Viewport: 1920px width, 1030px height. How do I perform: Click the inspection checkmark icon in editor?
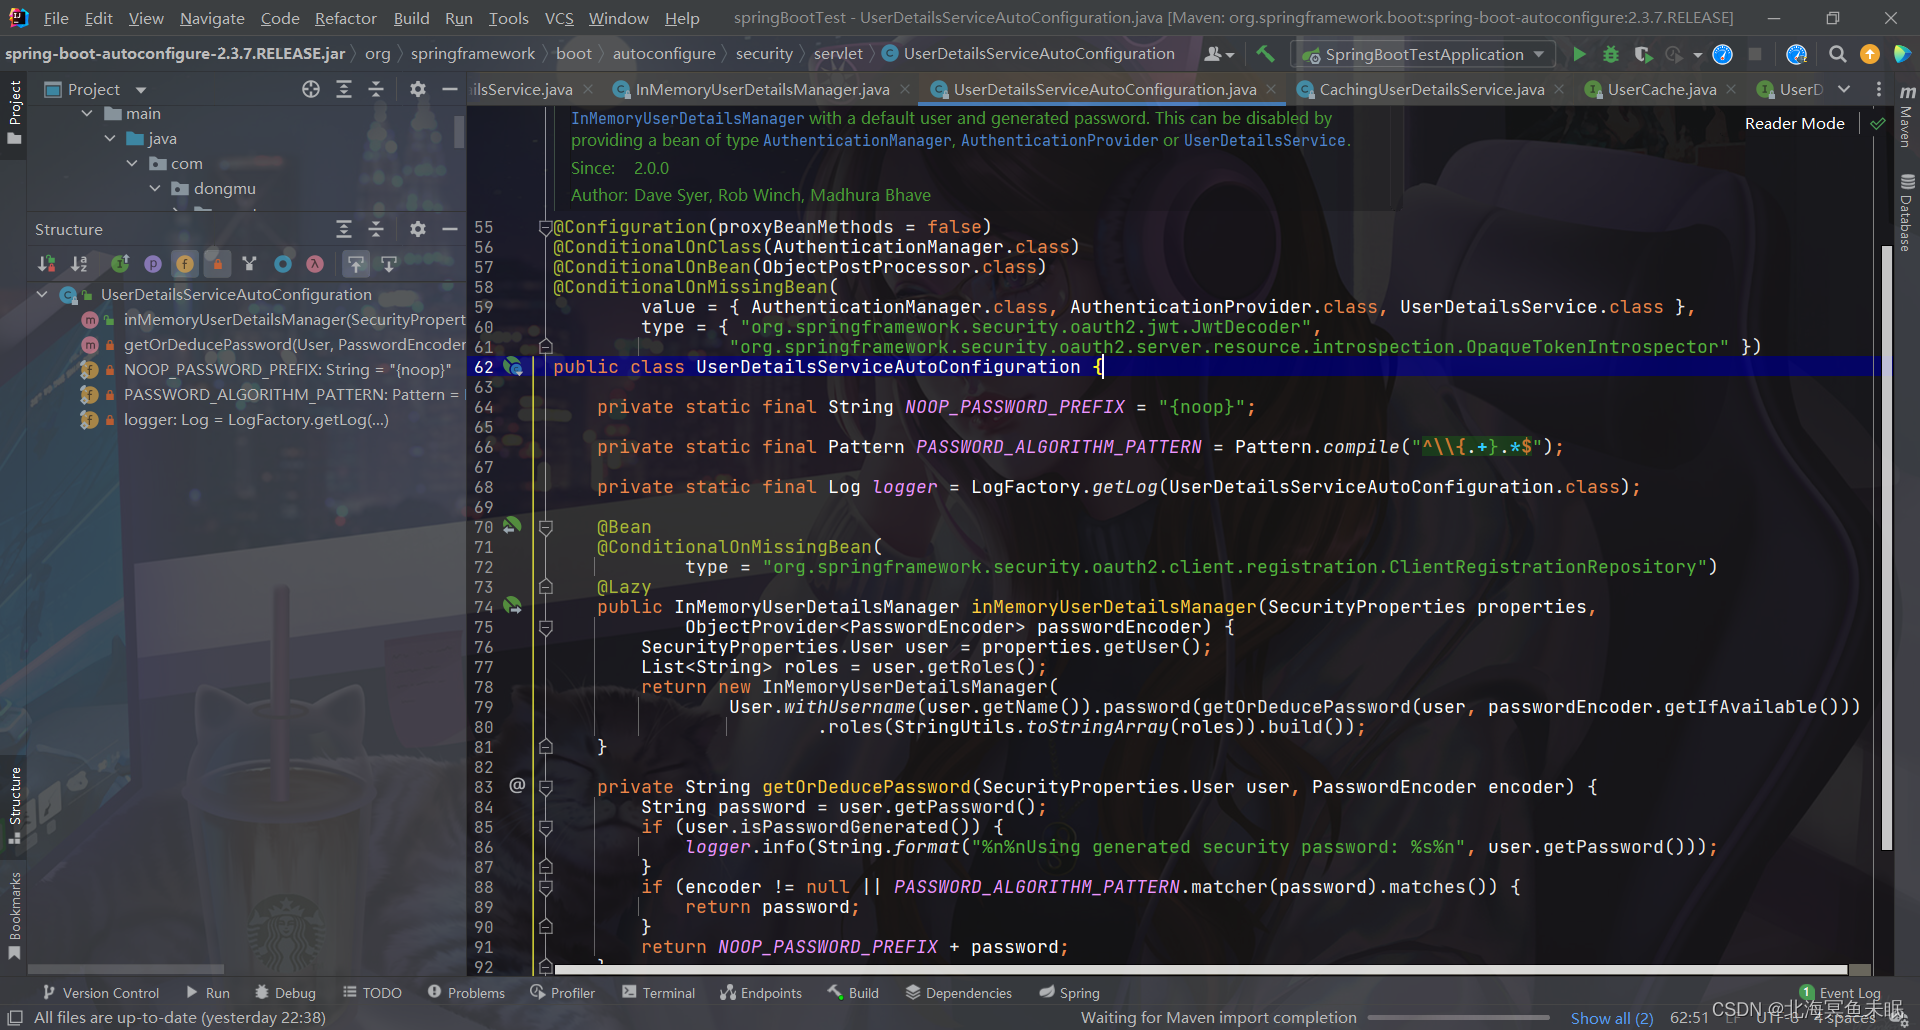tap(1877, 123)
